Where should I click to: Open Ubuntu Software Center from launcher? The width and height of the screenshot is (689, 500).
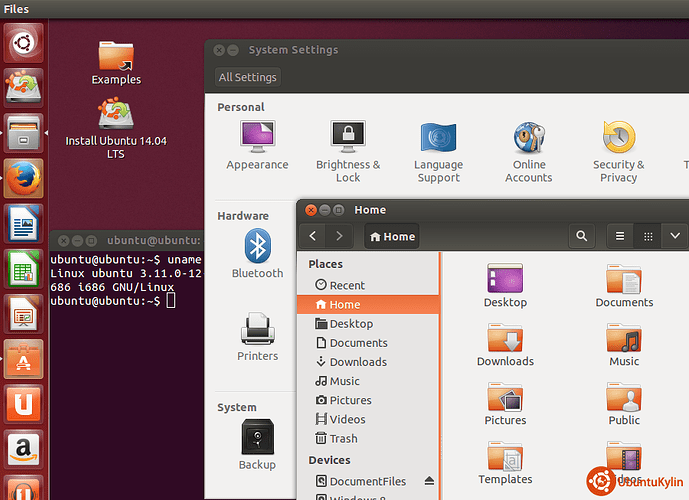click(23, 359)
